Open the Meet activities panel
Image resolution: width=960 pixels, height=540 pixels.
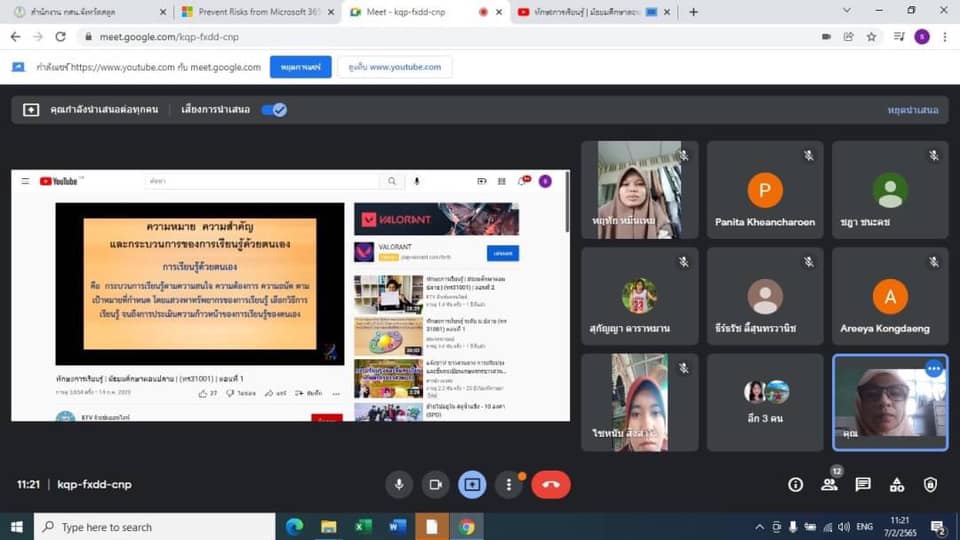point(897,484)
